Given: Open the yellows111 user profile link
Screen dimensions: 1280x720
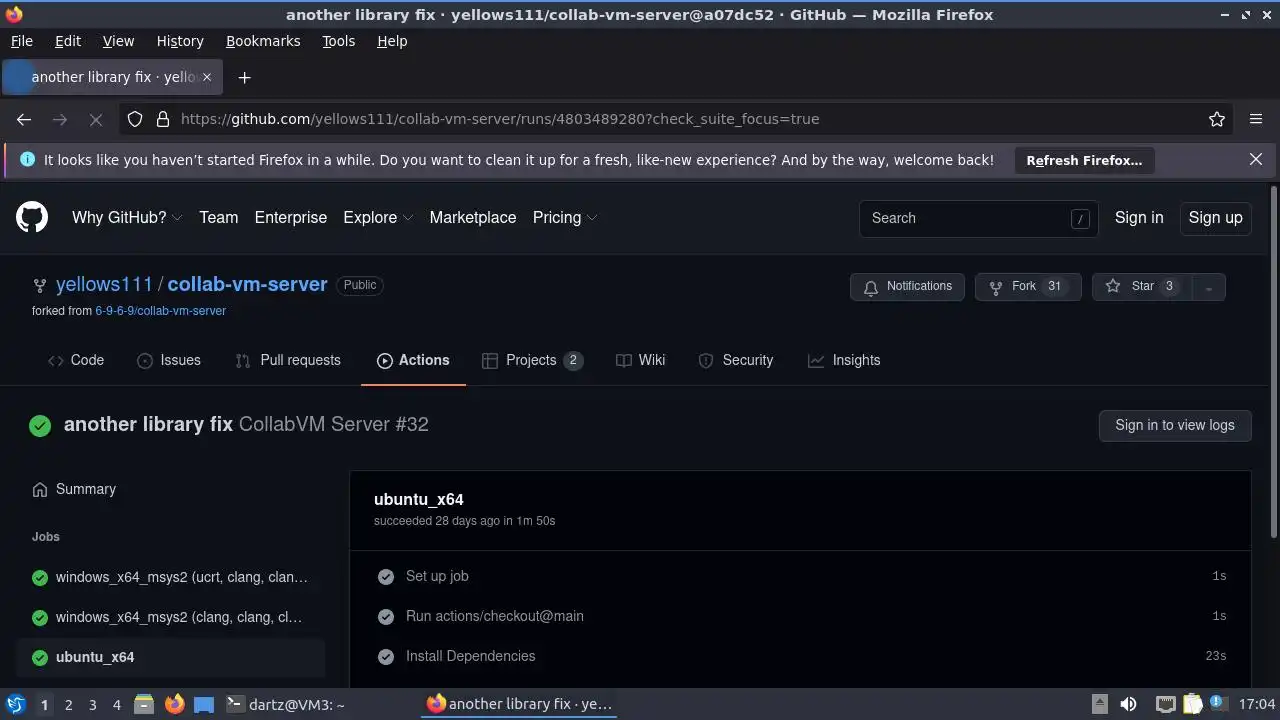Looking at the screenshot, I should [104, 284].
